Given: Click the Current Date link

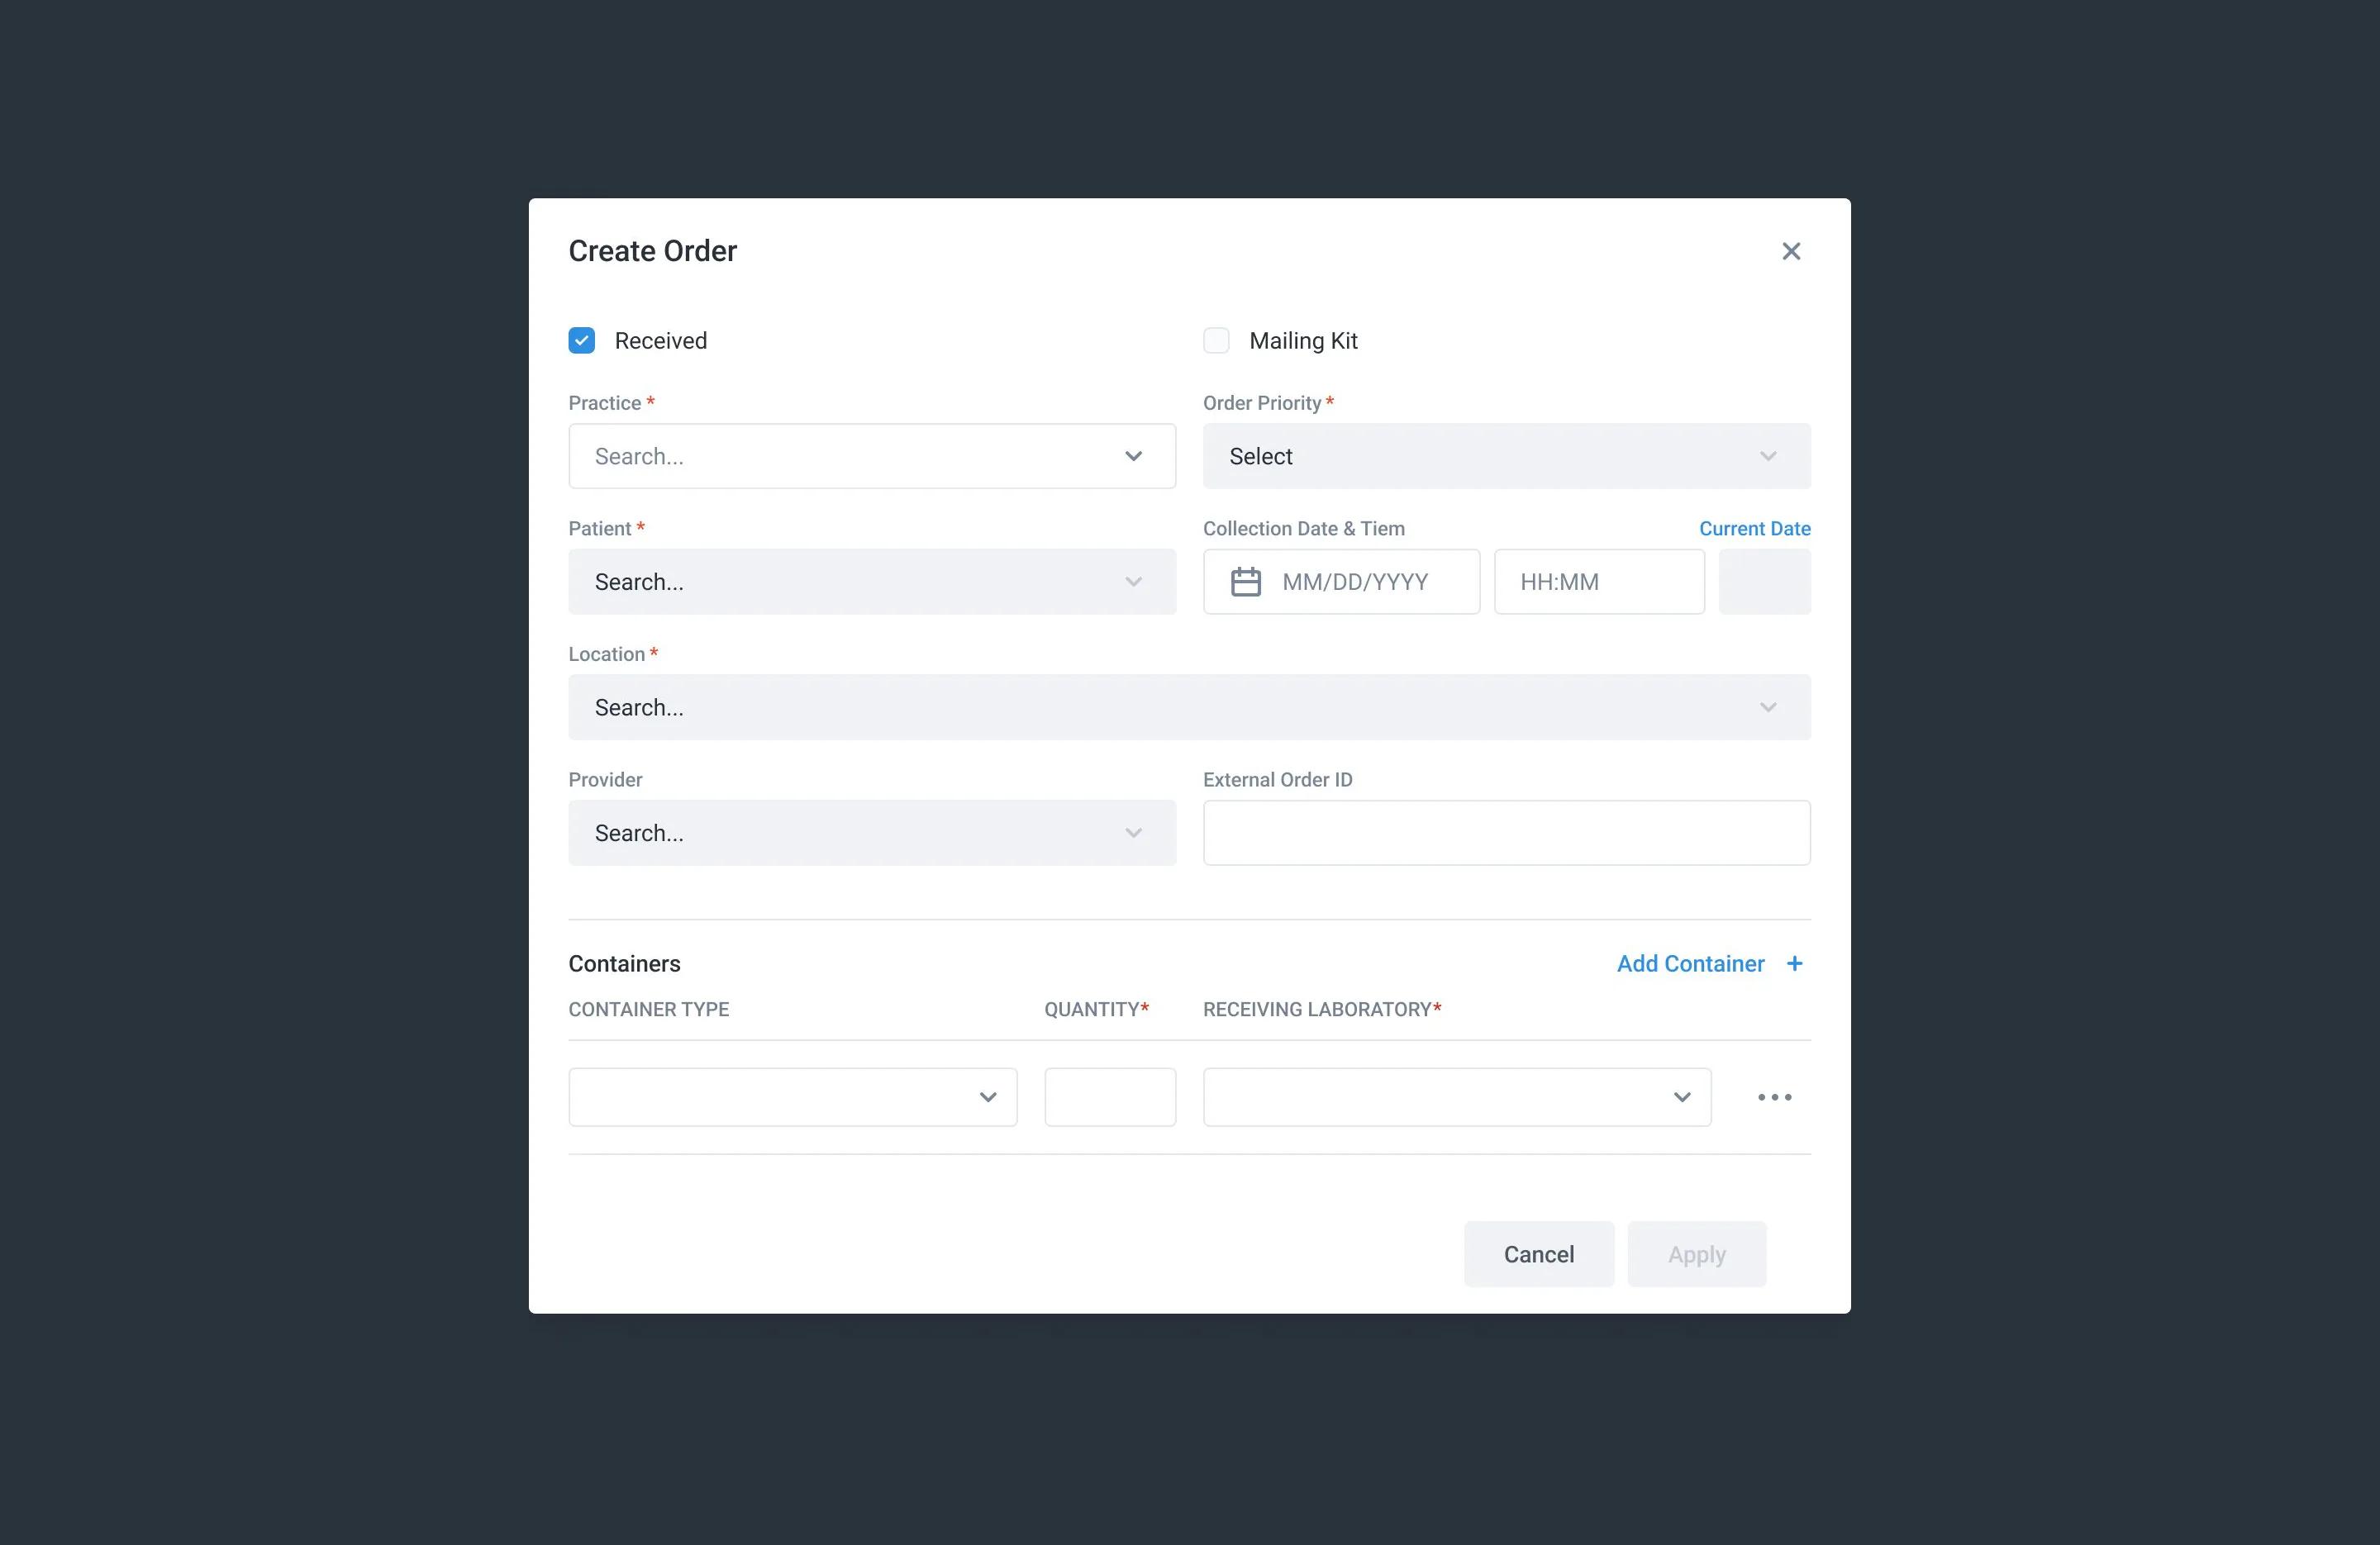Looking at the screenshot, I should (1754, 529).
